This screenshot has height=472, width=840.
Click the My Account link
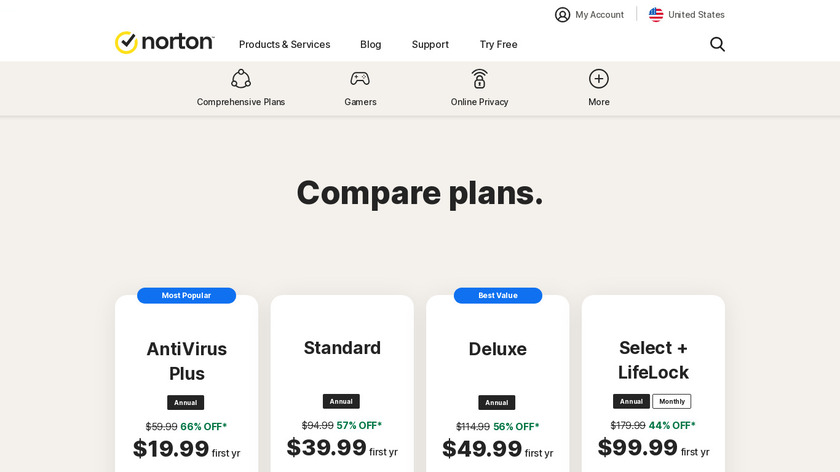(x=599, y=15)
